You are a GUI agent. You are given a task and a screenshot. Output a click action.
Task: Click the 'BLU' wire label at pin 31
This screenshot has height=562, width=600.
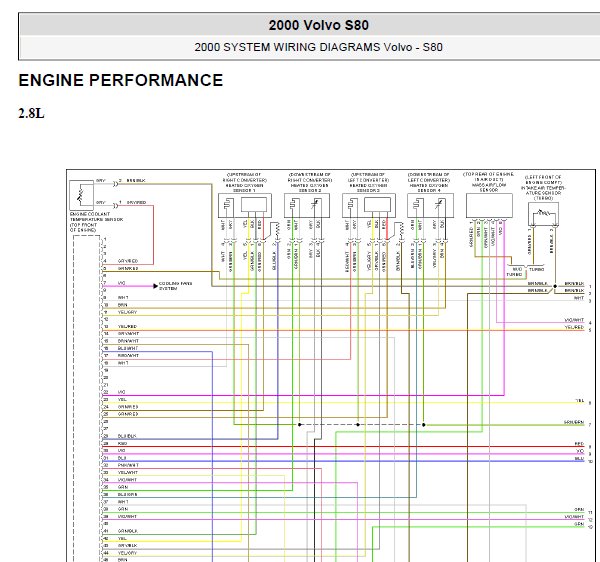tap(122, 458)
